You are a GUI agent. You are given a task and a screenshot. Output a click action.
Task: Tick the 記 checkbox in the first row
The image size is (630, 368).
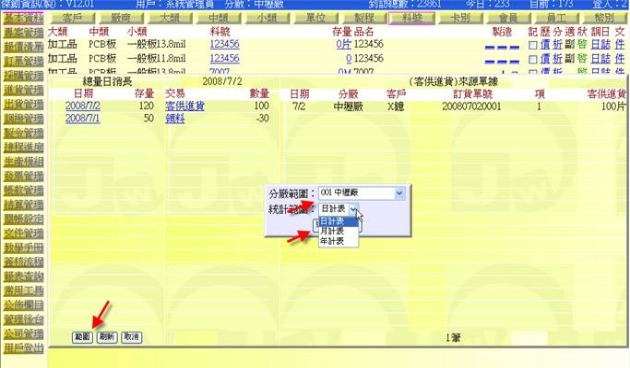tap(532, 45)
